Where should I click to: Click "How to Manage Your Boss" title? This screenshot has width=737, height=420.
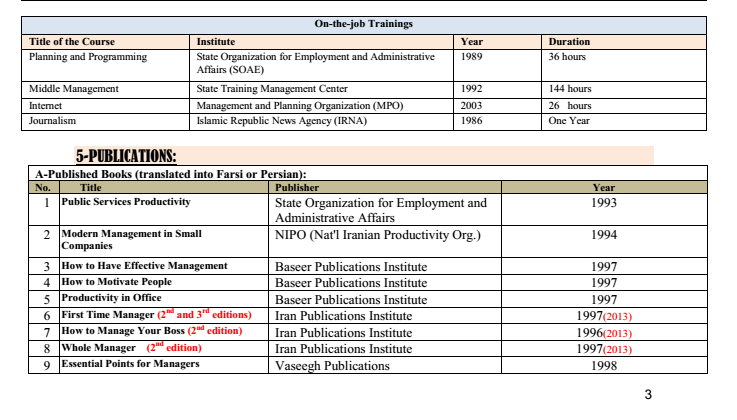coord(117,331)
